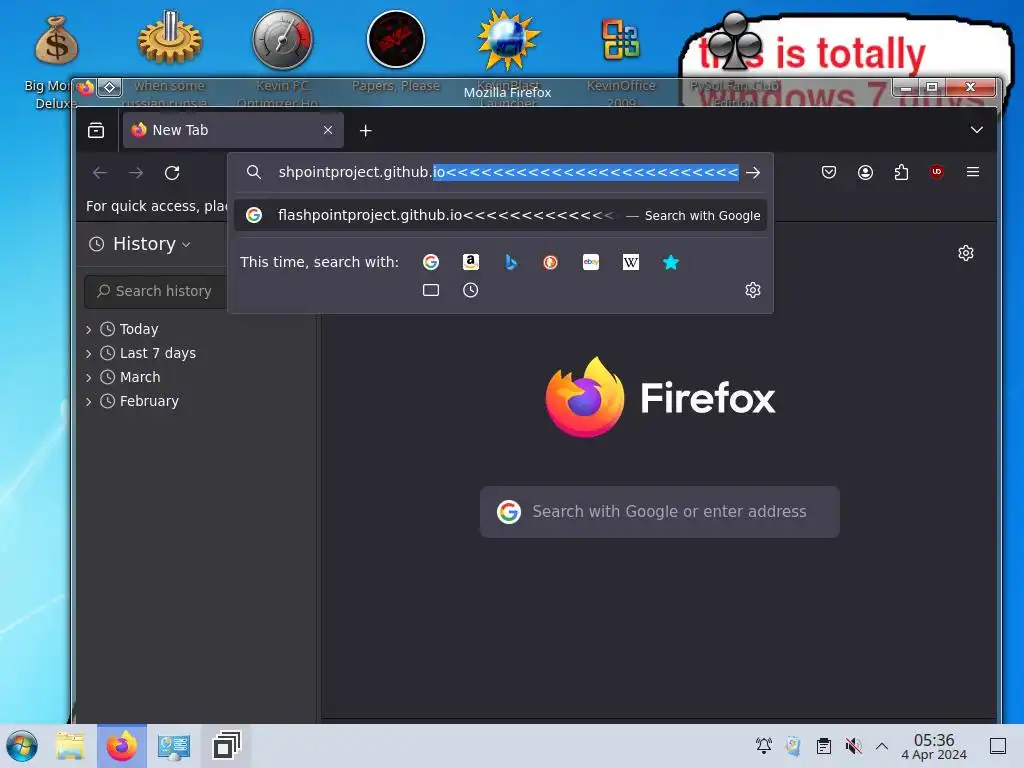Screen dimensions: 1024x768
Task: Search this time in Bookmarks
Action: pyautogui.click(x=671, y=262)
